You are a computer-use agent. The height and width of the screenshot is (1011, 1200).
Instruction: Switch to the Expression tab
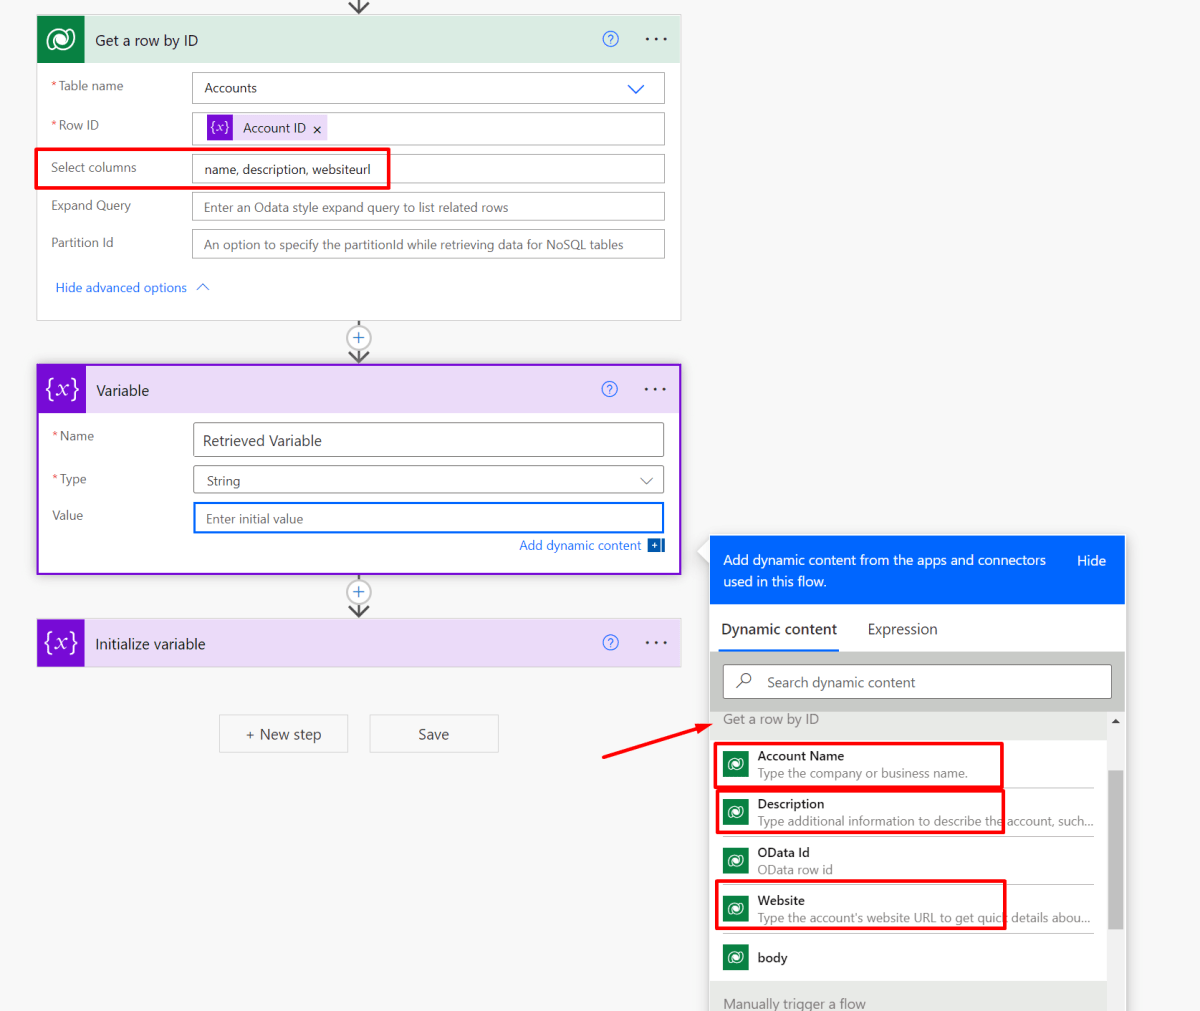(x=902, y=629)
